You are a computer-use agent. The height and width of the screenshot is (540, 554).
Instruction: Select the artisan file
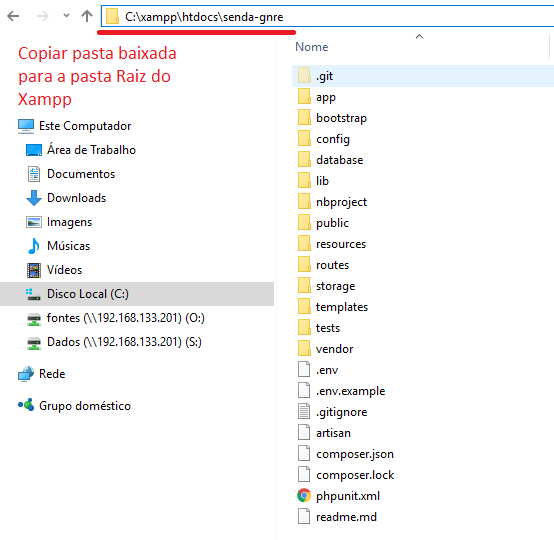[324, 433]
